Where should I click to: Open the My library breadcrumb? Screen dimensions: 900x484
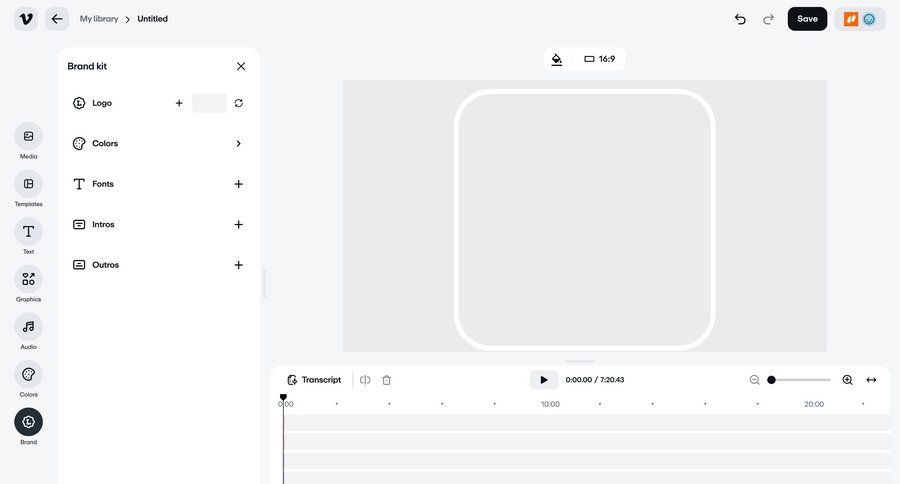[x=99, y=19]
